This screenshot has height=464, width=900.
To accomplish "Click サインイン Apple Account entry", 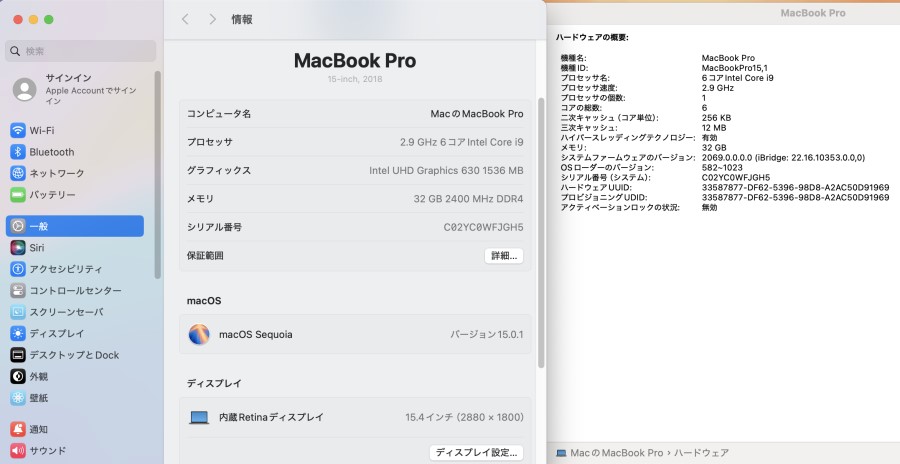I will click(x=77, y=90).
